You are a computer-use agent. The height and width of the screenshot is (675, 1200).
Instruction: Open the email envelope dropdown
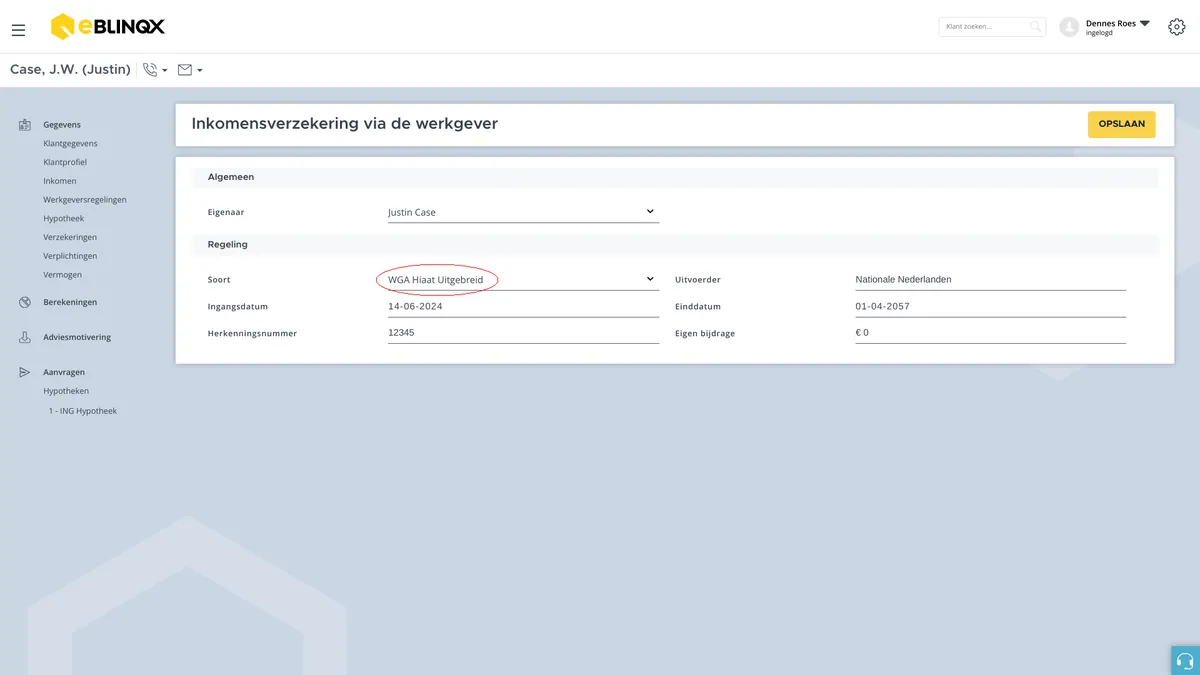point(190,70)
